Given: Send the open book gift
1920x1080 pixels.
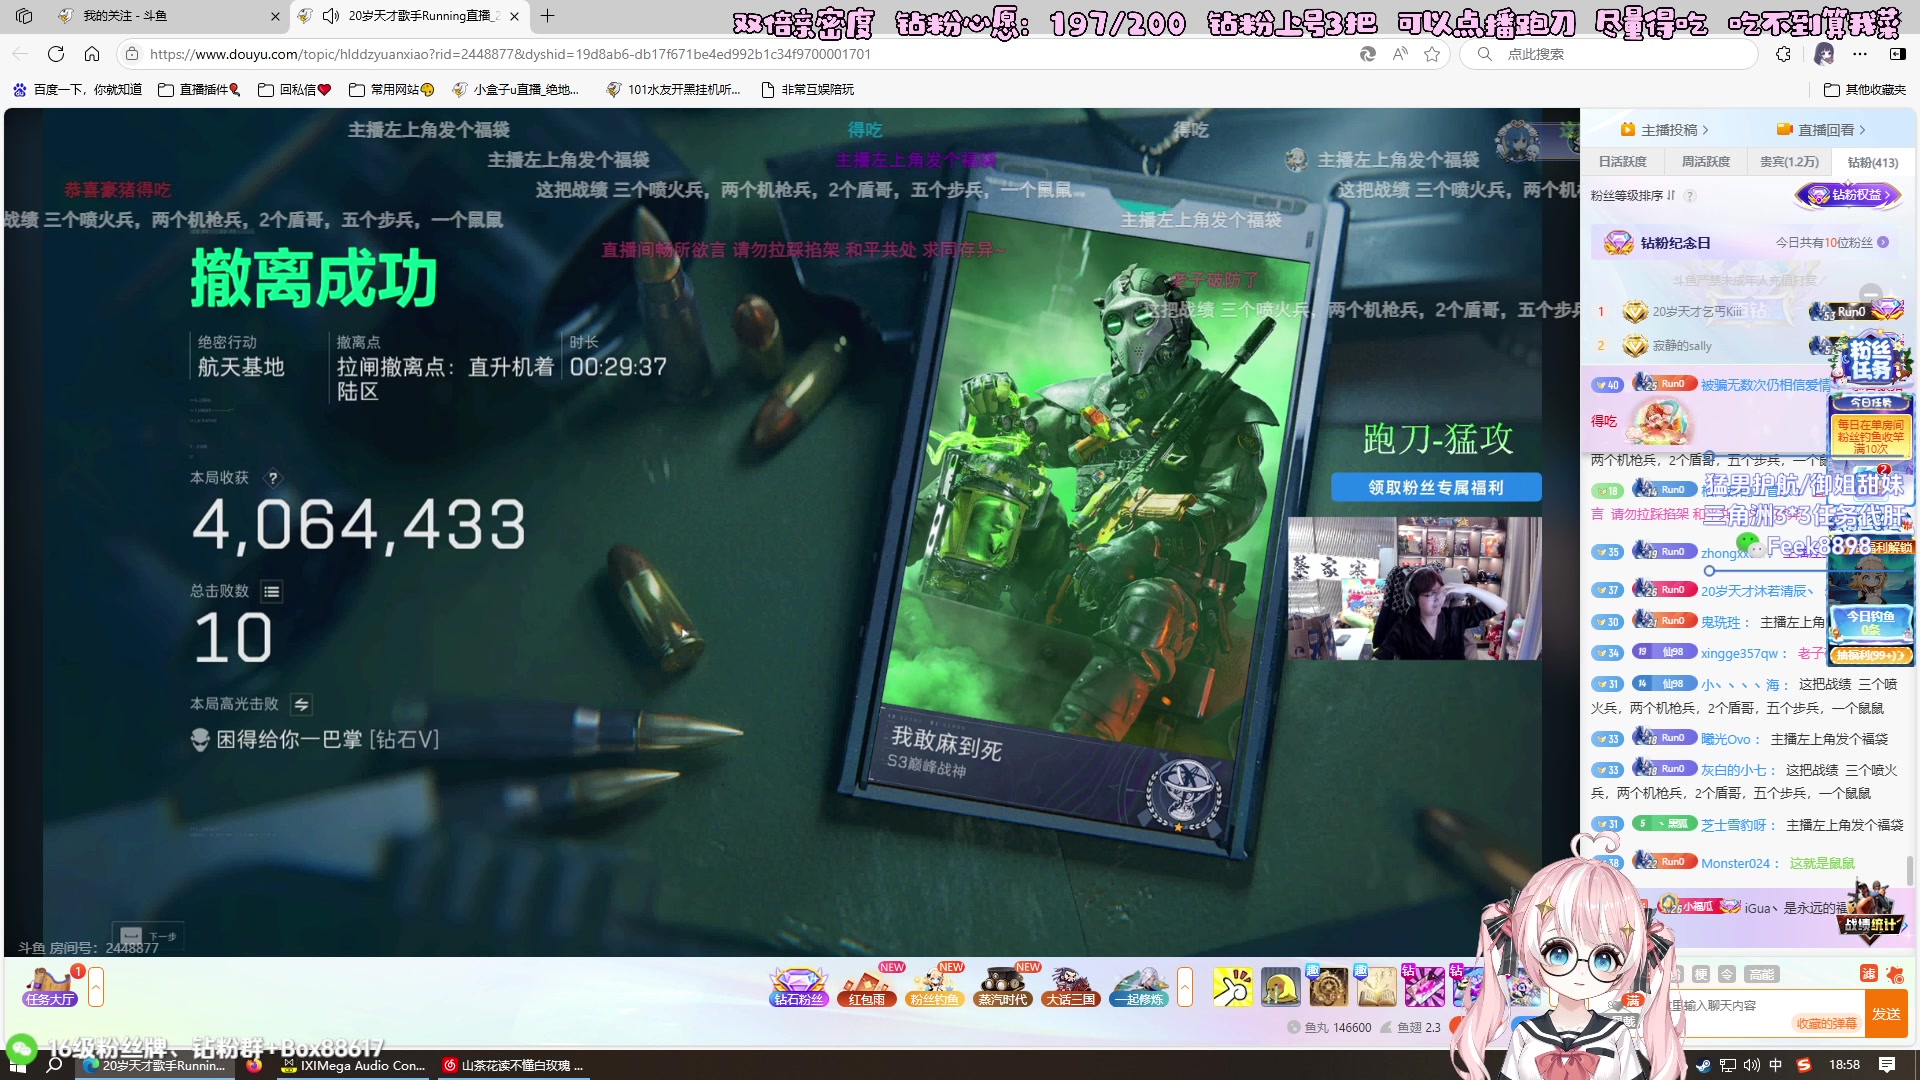Looking at the screenshot, I should [x=1376, y=986].
